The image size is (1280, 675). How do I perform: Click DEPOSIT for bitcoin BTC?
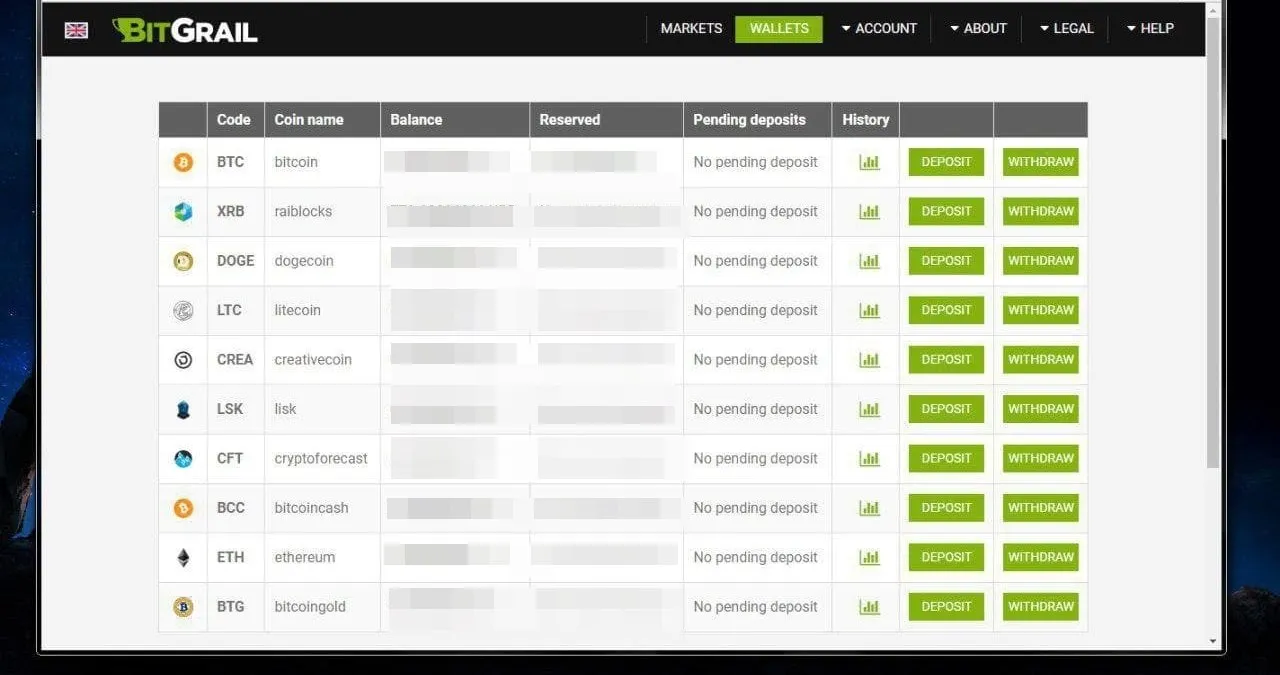click(946, 162)
